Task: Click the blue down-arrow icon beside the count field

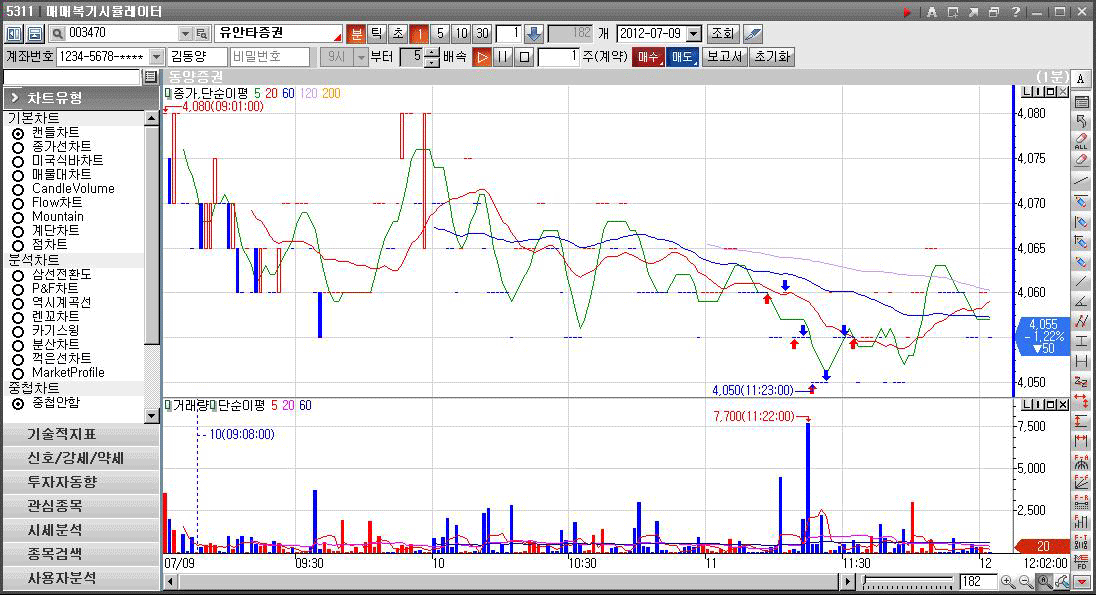Action: [x=533, y=34]
